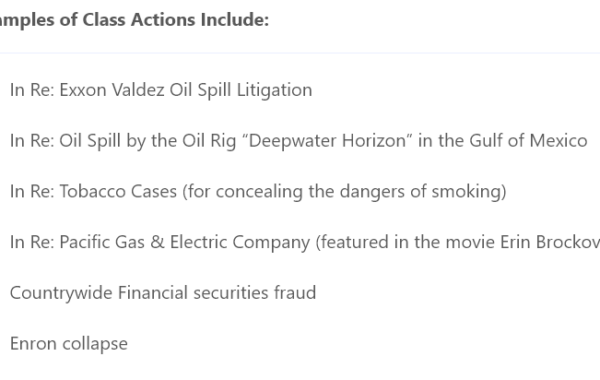Click the Enron collapse list item

(69, 344)
